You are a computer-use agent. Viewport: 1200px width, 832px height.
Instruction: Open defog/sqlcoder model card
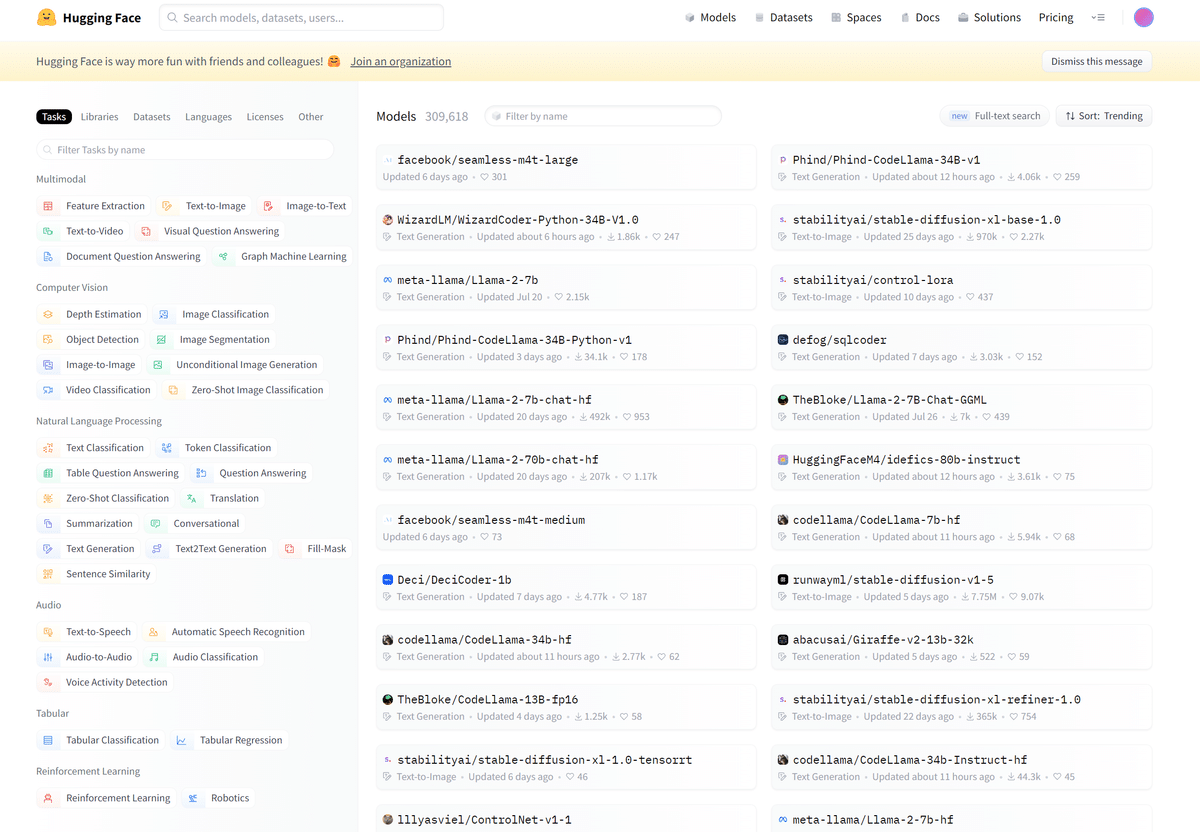click(961, 347)
